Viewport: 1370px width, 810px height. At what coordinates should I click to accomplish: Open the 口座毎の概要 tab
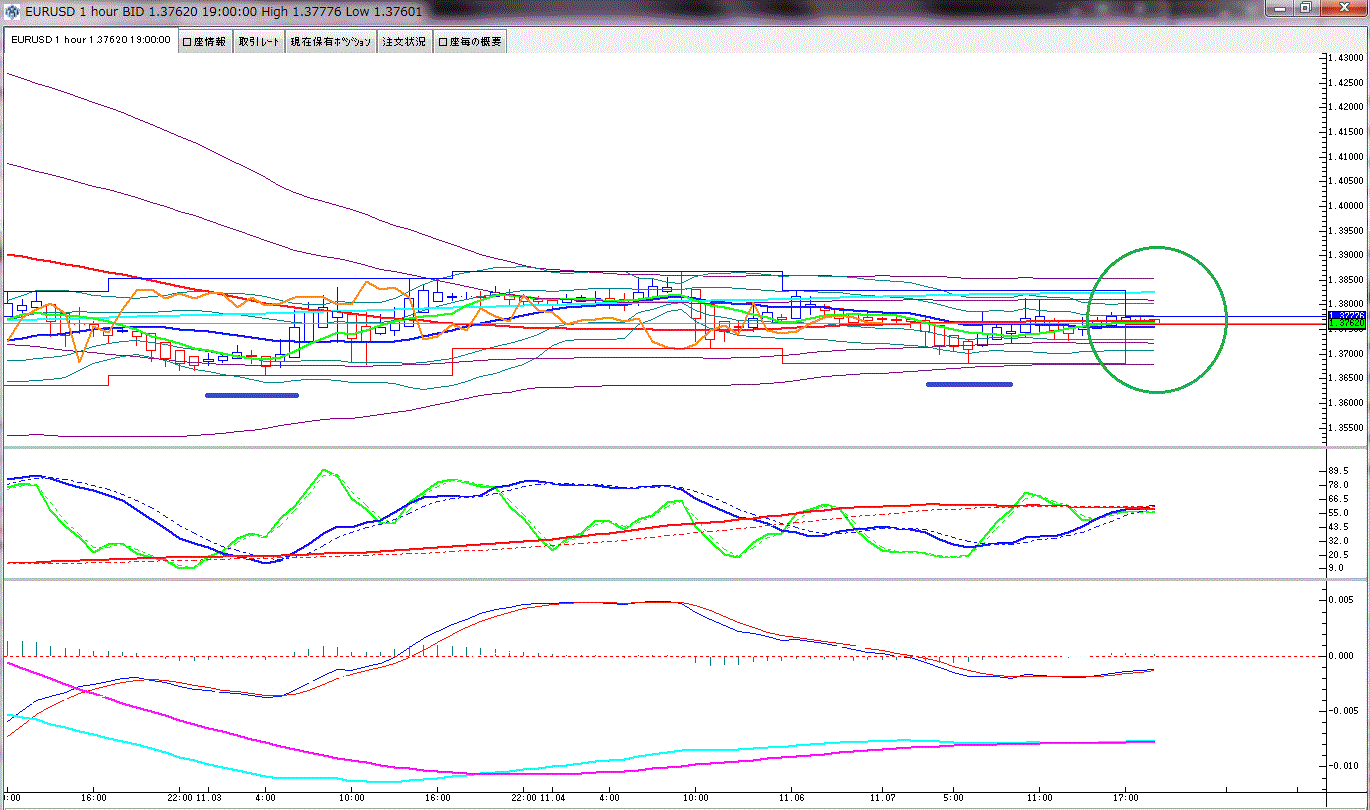470,41
